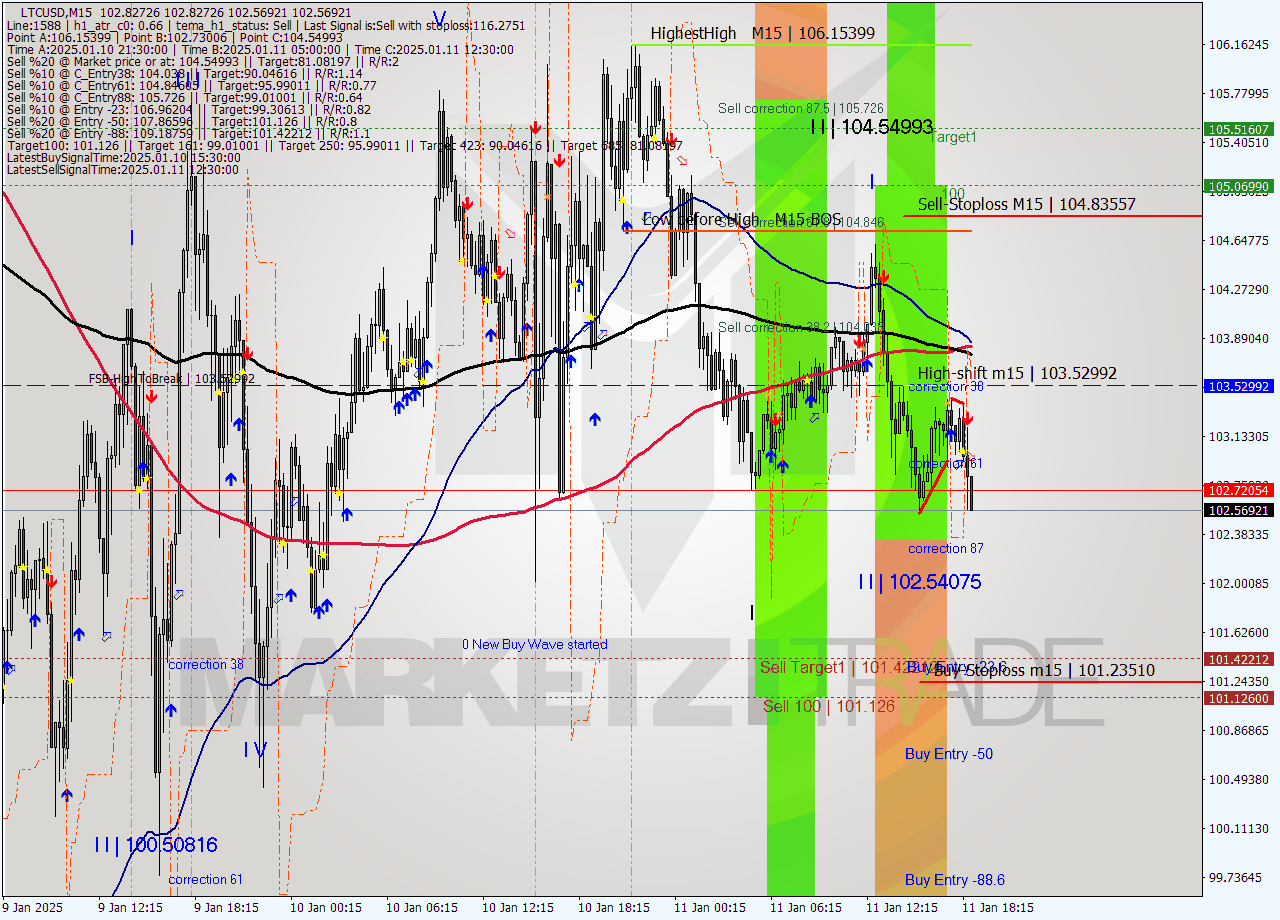This screenshot has height=920, width=1280.
Task: Select the '11 Jan 00:15' time label
Action: coord(709,908)
